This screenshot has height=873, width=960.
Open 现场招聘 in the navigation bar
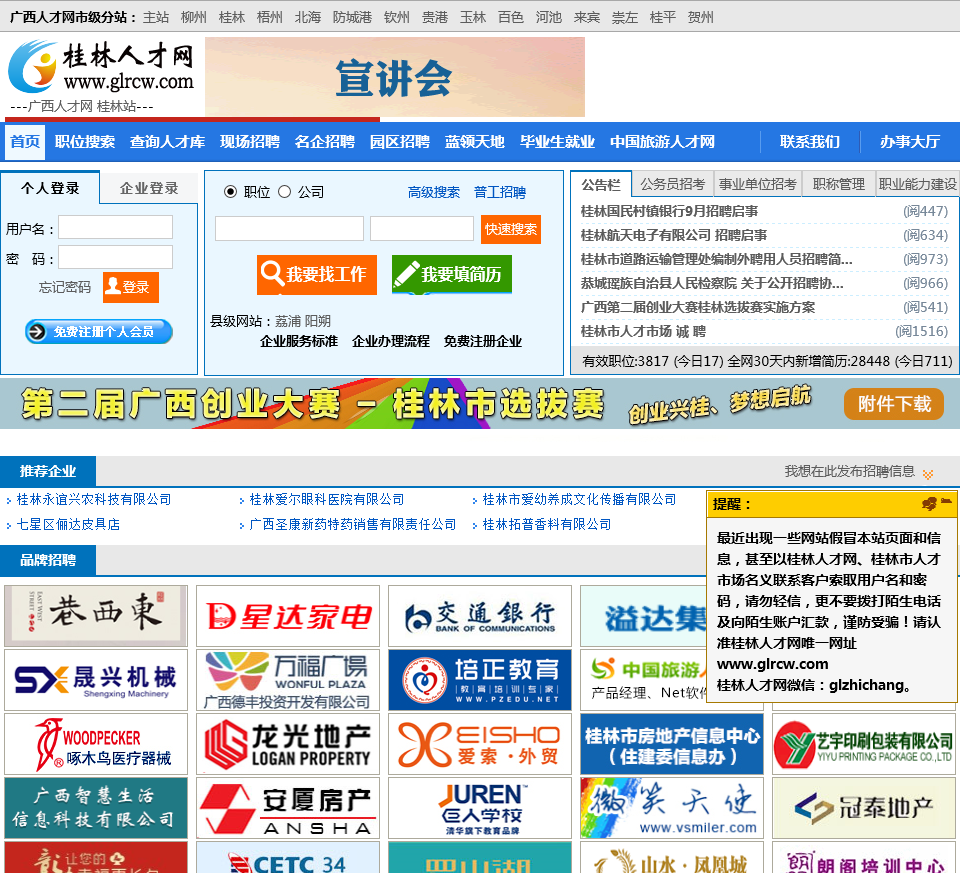click(x=250, y=142)
